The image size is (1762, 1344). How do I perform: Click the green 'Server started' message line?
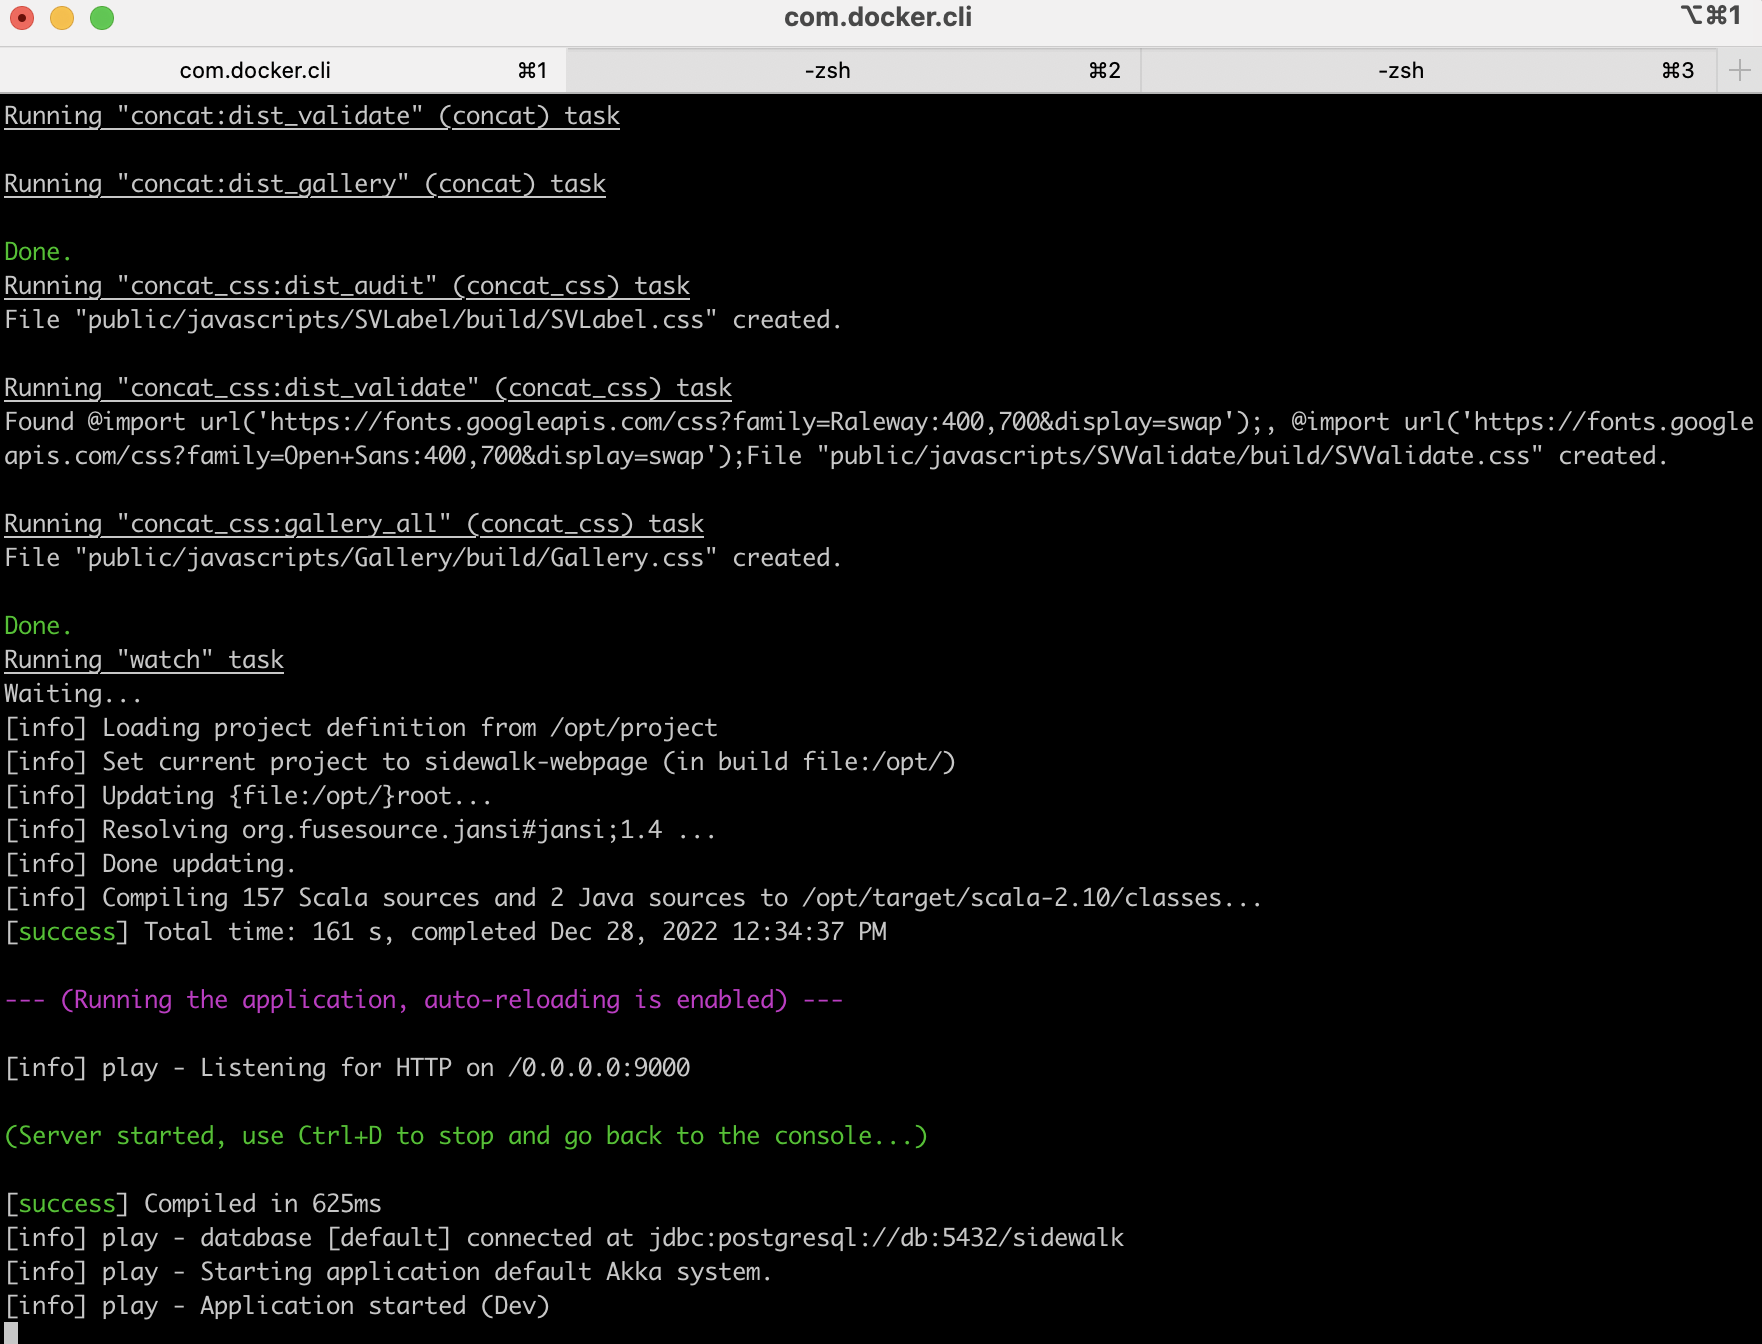(464, 1135)
